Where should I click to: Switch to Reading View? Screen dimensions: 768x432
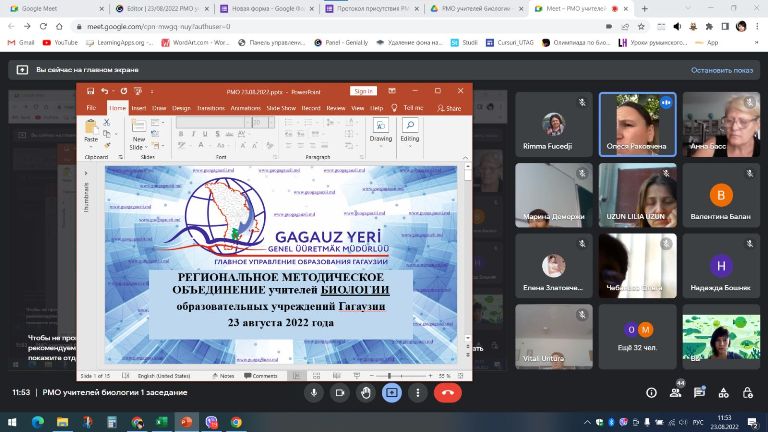coord(336,376)
